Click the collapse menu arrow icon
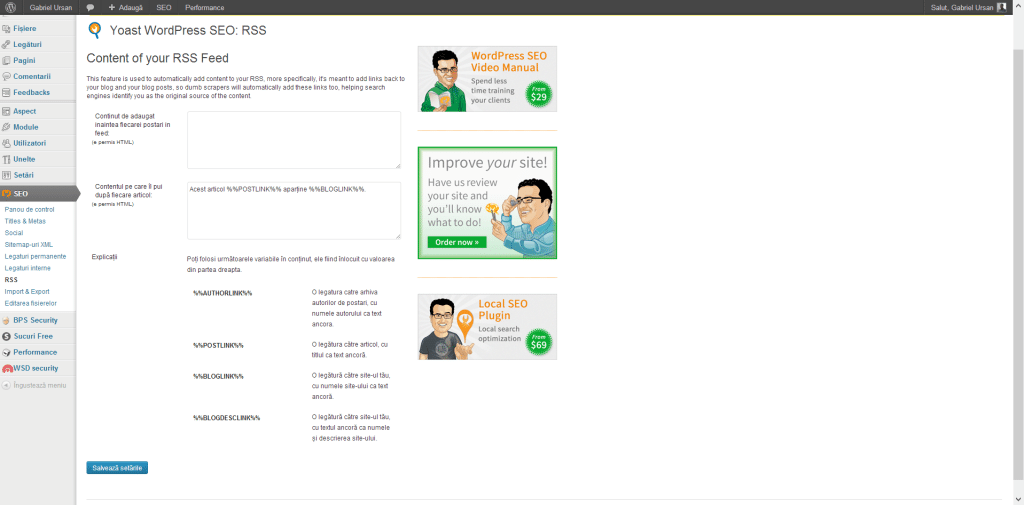 [6, 385]
